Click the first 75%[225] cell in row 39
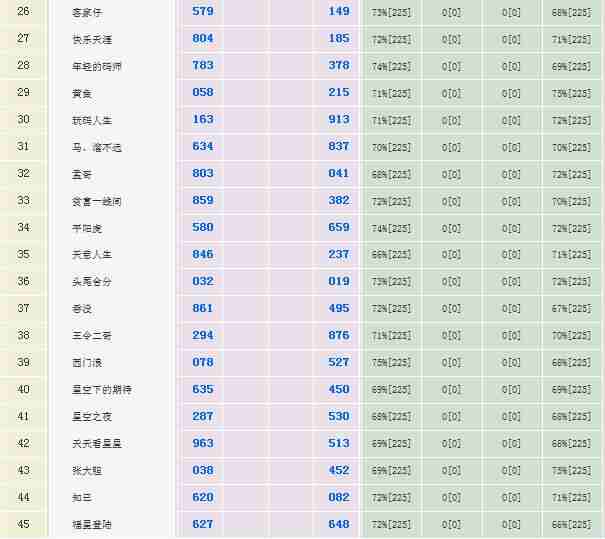This screenshot has height=539, width=605. (x=391, y=363)
